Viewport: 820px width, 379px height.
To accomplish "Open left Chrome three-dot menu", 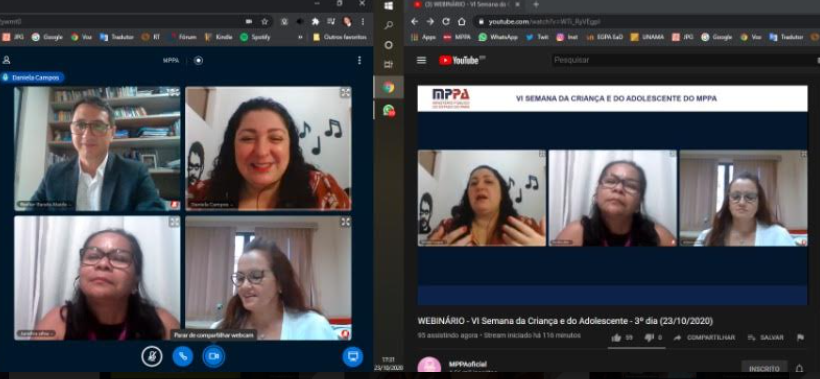I will click(362, 22).
